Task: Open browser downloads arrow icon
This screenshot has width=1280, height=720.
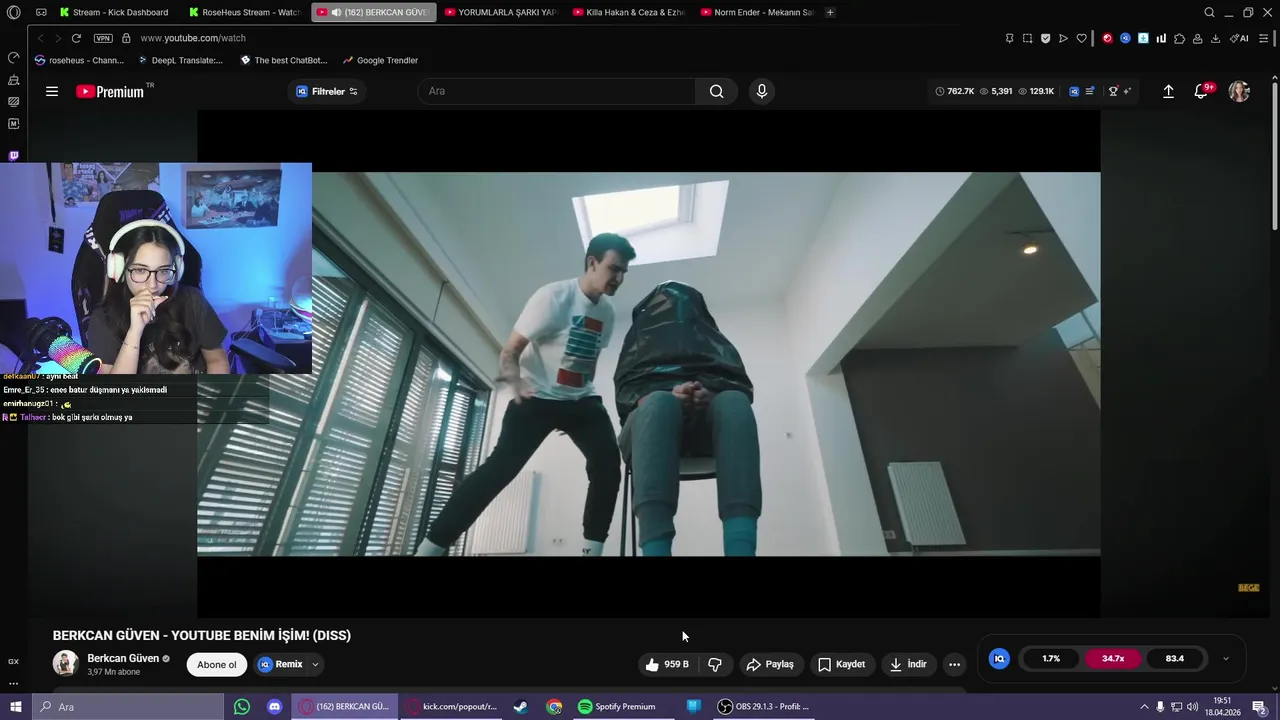Action: 1215,38
